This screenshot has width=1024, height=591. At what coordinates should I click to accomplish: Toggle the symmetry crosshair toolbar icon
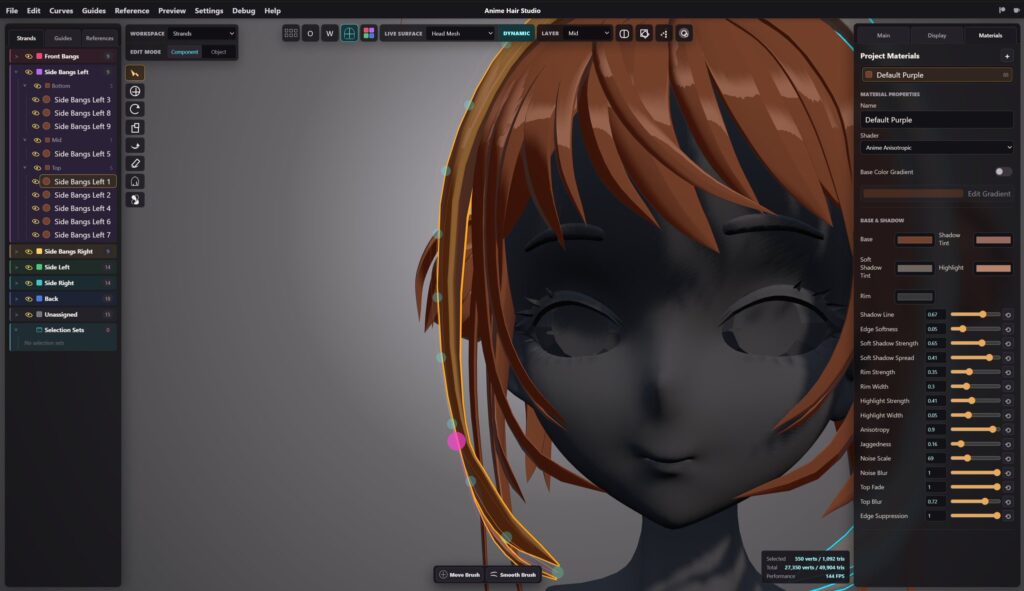pos(349,33)
